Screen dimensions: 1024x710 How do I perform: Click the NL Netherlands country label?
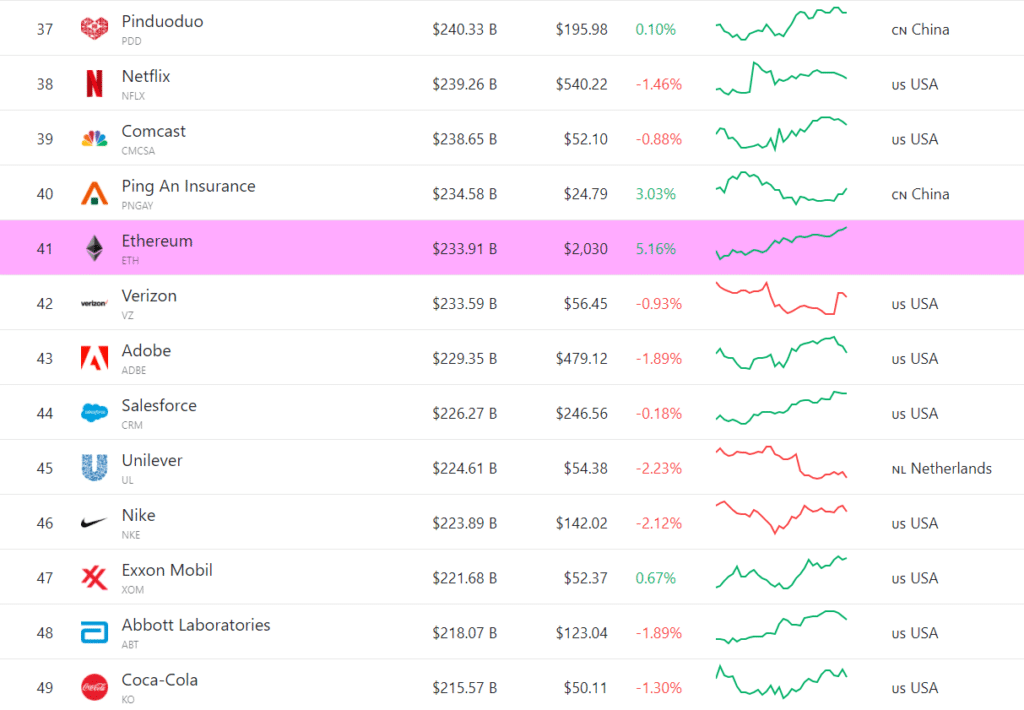[x=941, y=468]
